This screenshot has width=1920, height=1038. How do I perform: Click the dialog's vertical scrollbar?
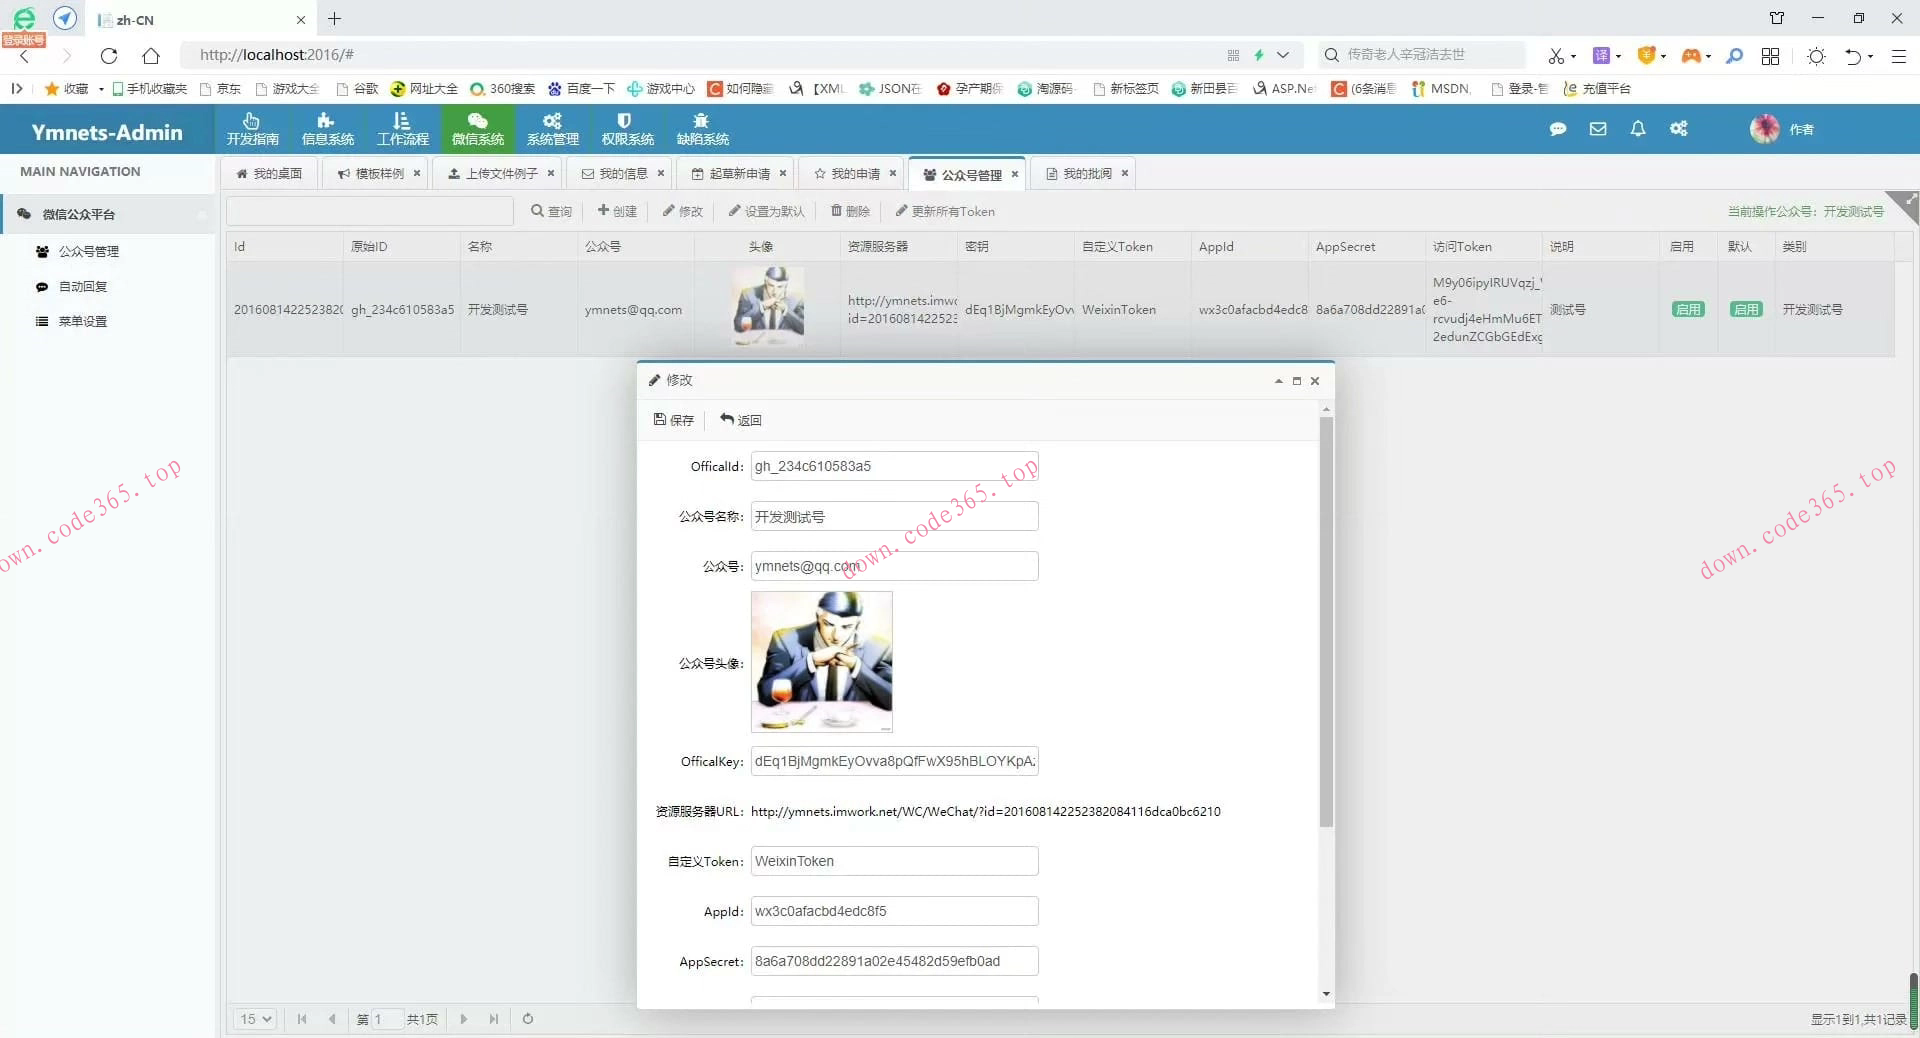pos(1326,620)
